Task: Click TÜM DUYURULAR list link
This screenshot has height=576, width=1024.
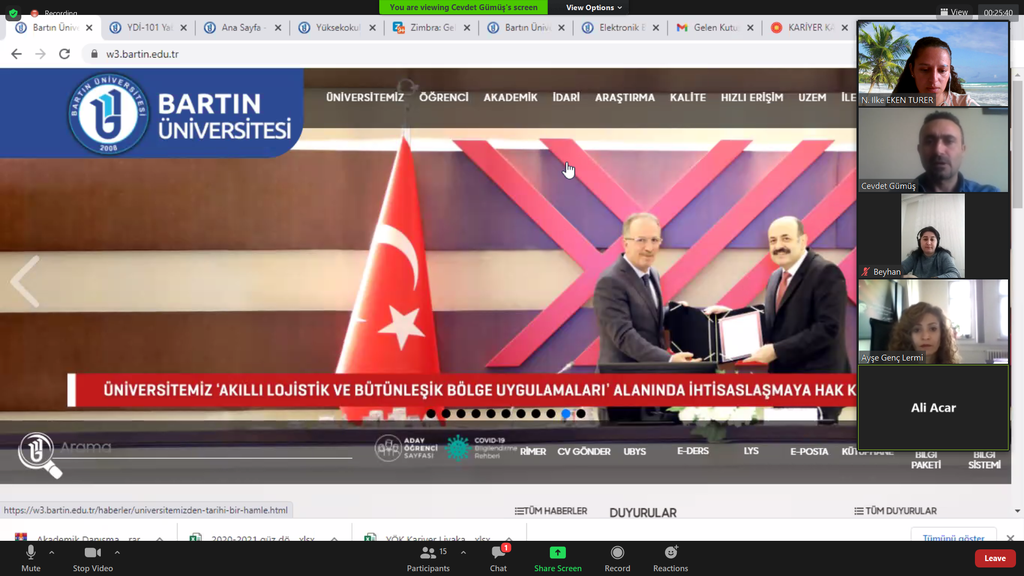Action: (895, 511)
